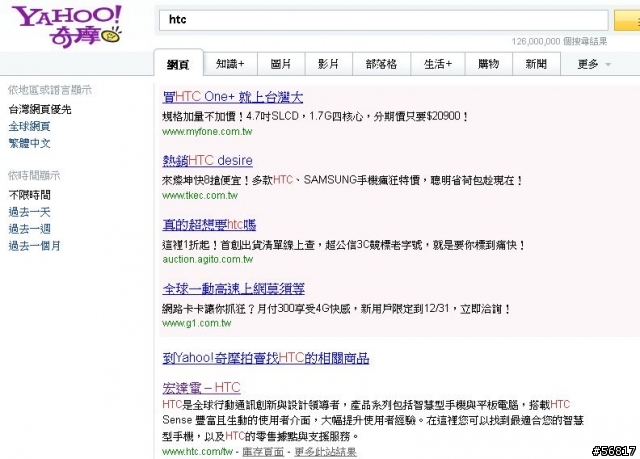Filter results to 過去一個月
Image resolution: width=640 pixels, height=459 pixels.
[x=34, y=246]
